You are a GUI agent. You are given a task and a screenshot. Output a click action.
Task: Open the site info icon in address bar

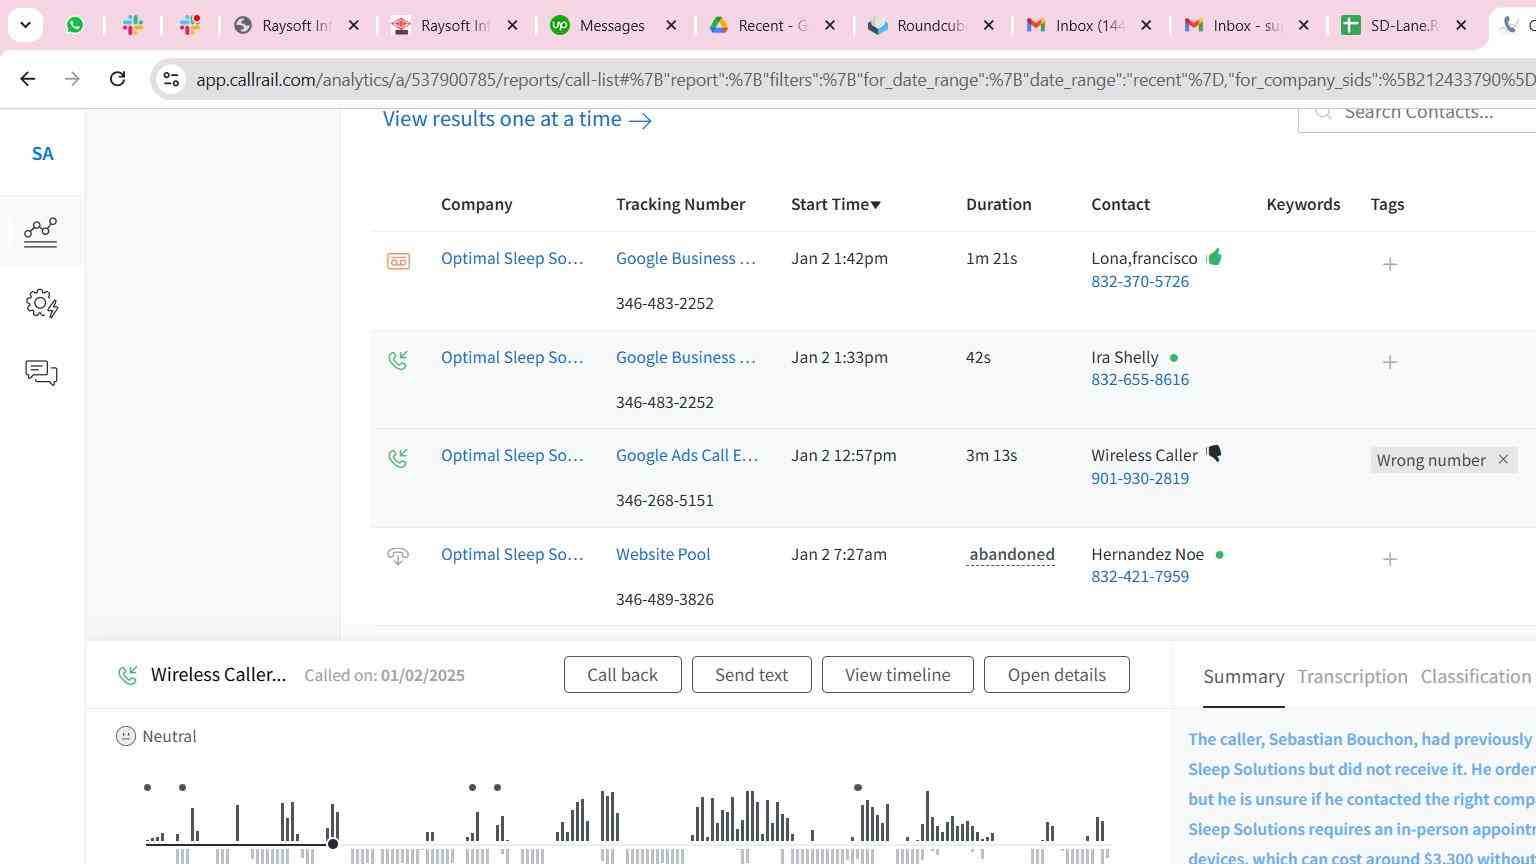pyautogui.click(x=171, y=79)
